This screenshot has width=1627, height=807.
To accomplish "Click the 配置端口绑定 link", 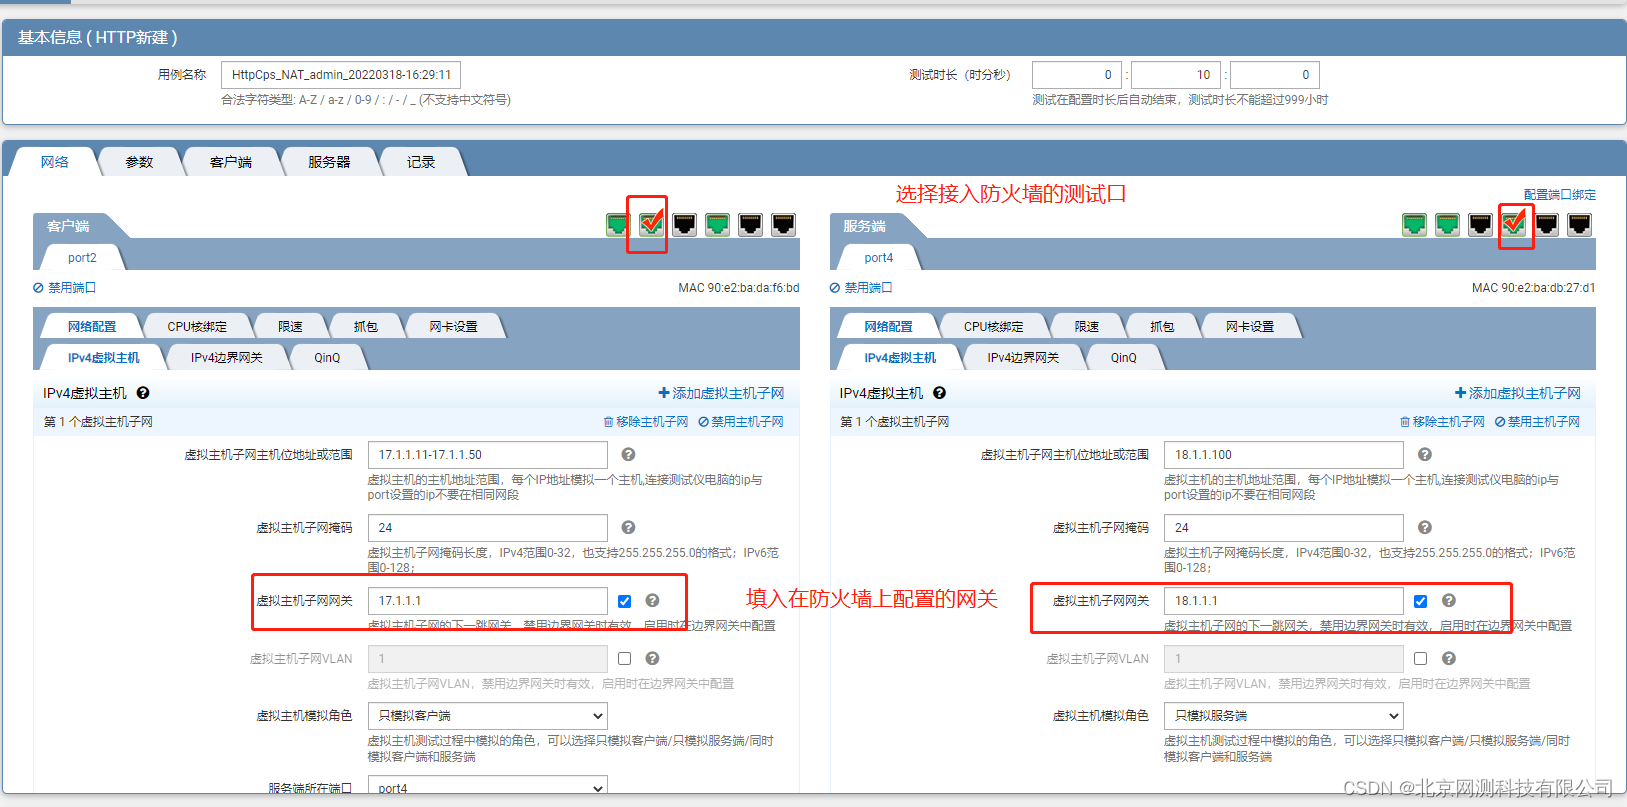I will tap(1560, 195).
